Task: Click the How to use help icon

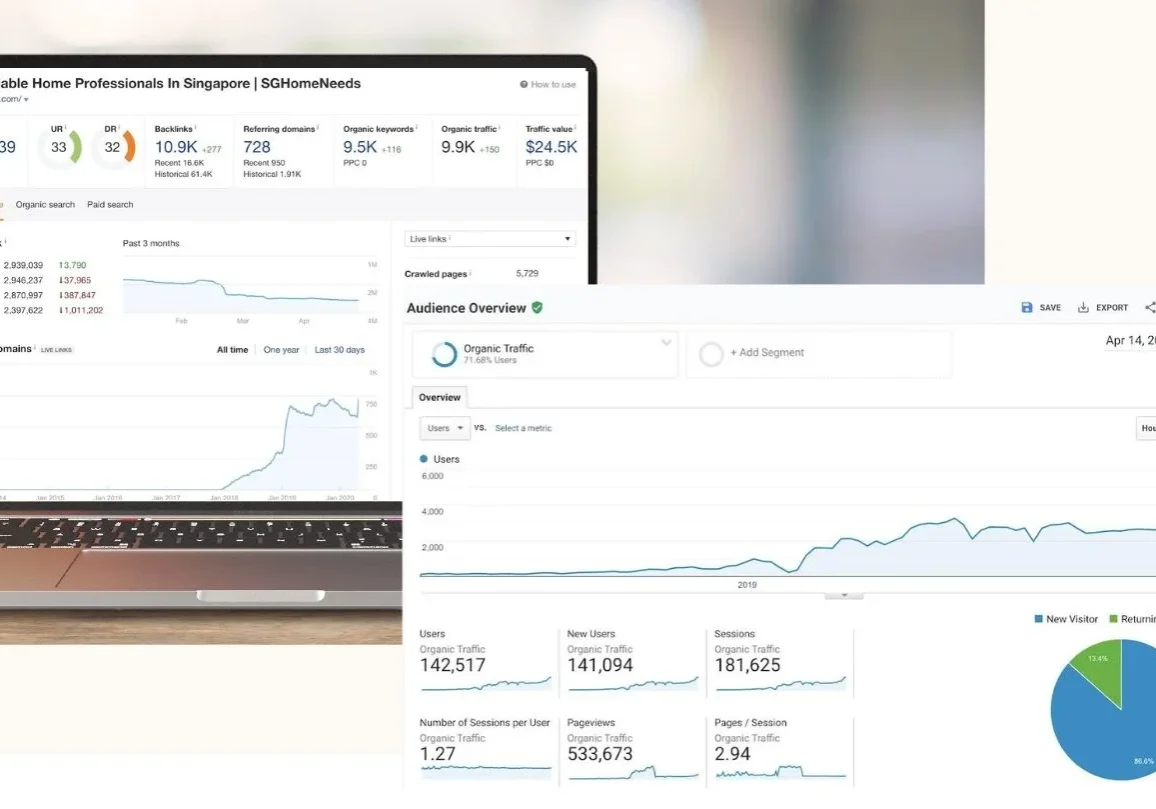Action: (x=524, y=85)
